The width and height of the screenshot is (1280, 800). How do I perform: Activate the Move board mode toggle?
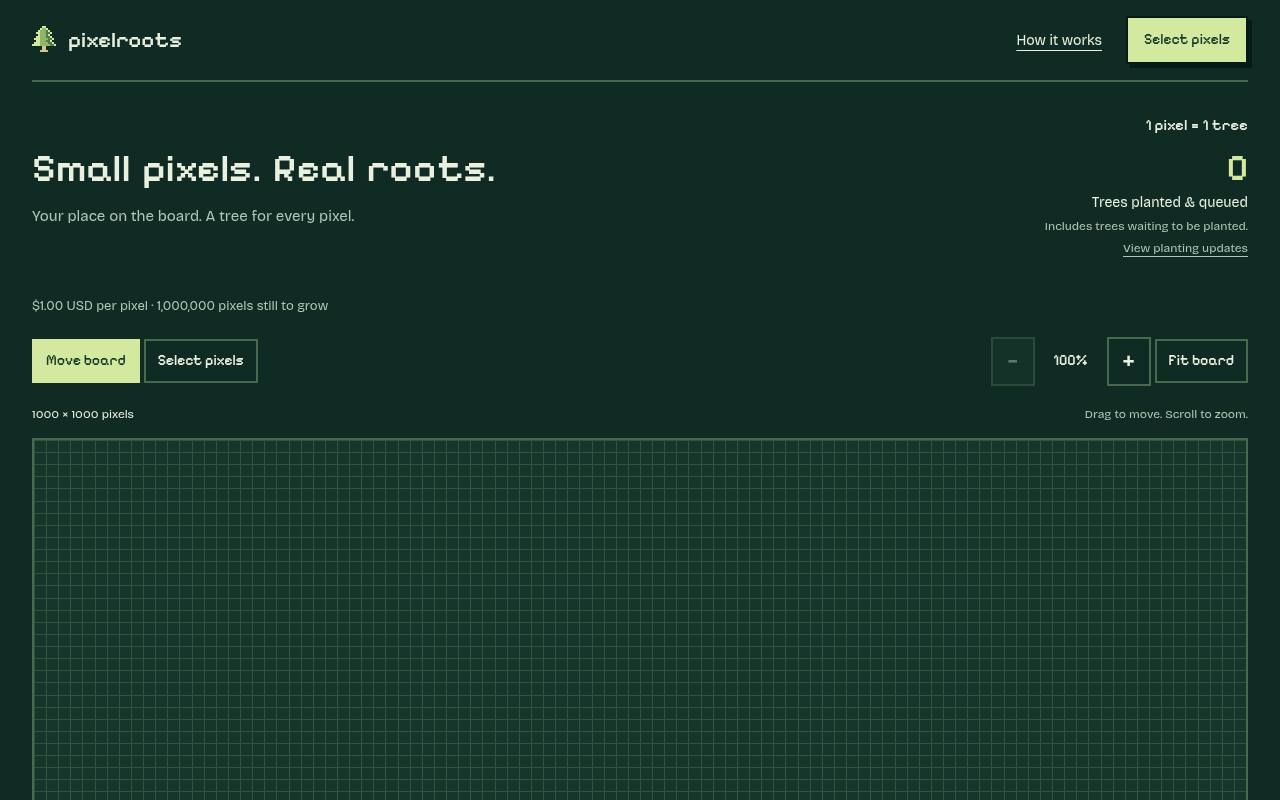[86, 361]
